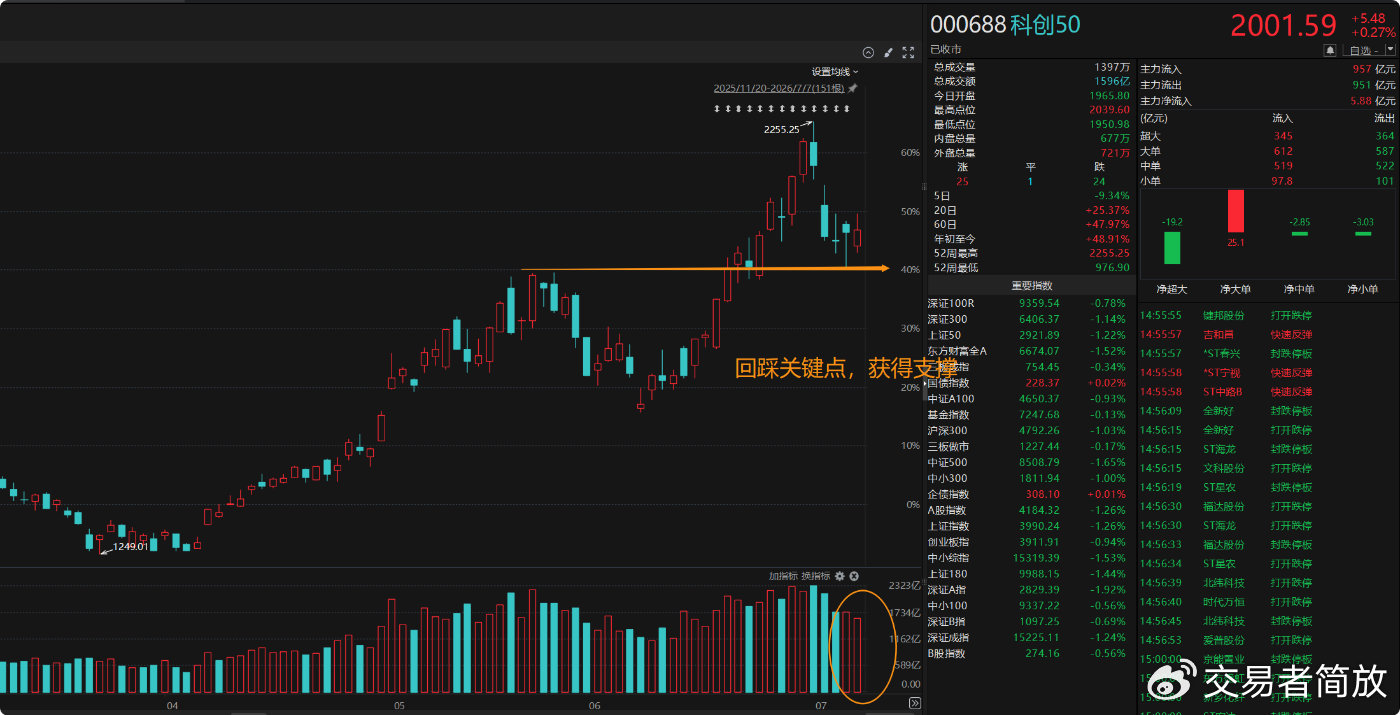
Task: Click the 年初至今 performance row
Action: (1030, 239)
